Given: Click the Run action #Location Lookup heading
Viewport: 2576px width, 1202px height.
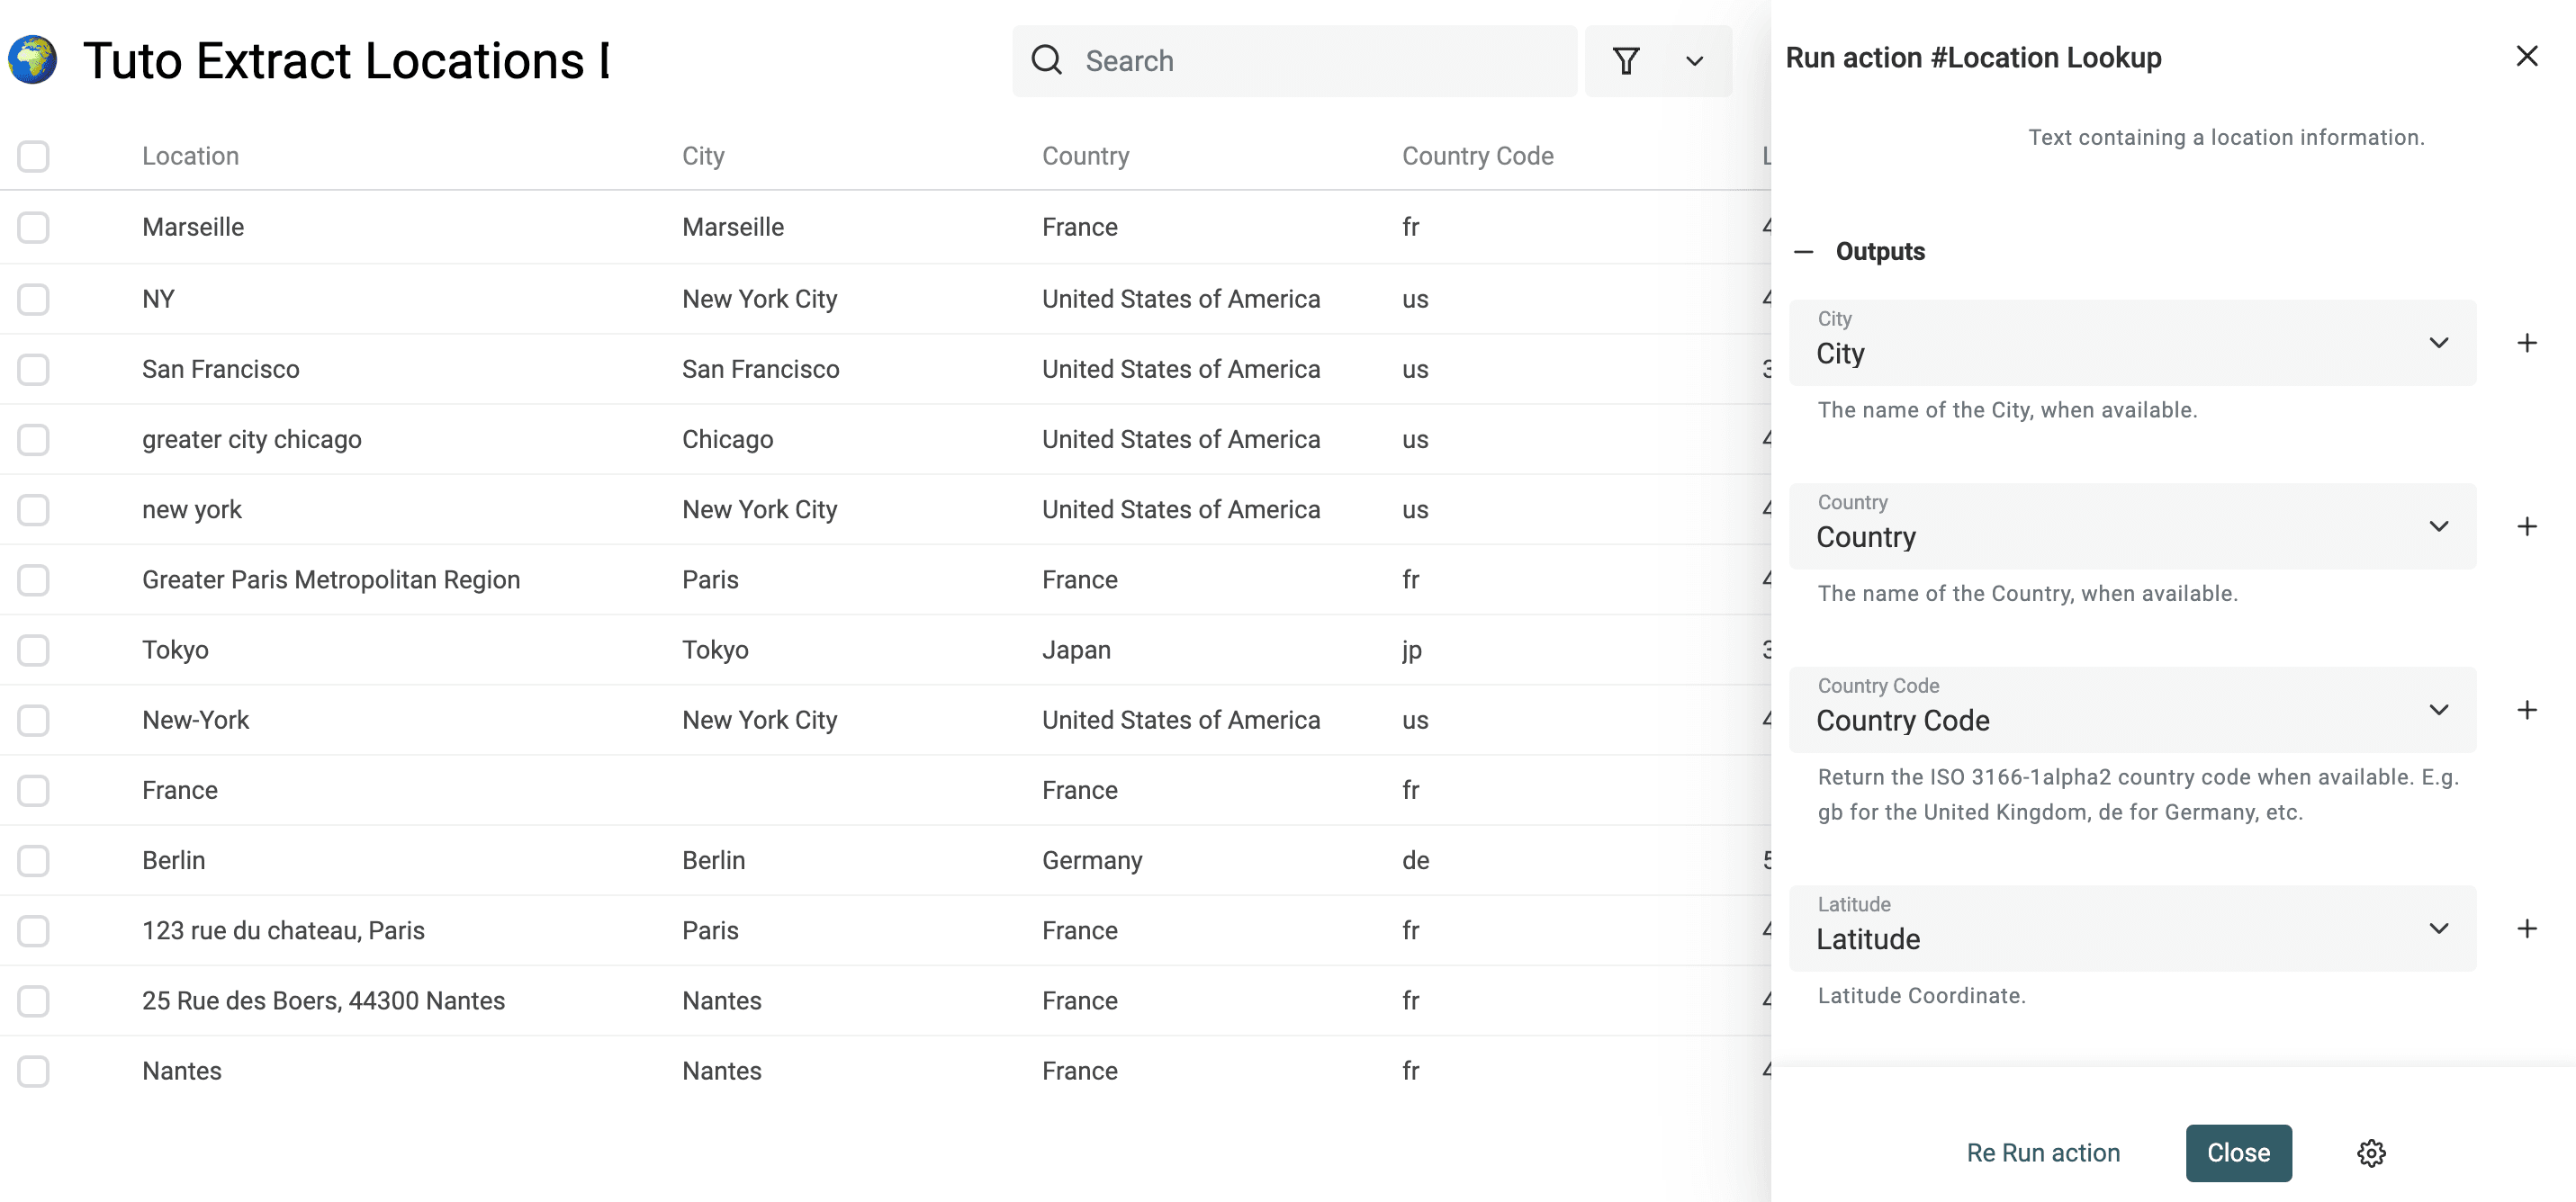Looking at the screenshot, I should click(1973, 58).
